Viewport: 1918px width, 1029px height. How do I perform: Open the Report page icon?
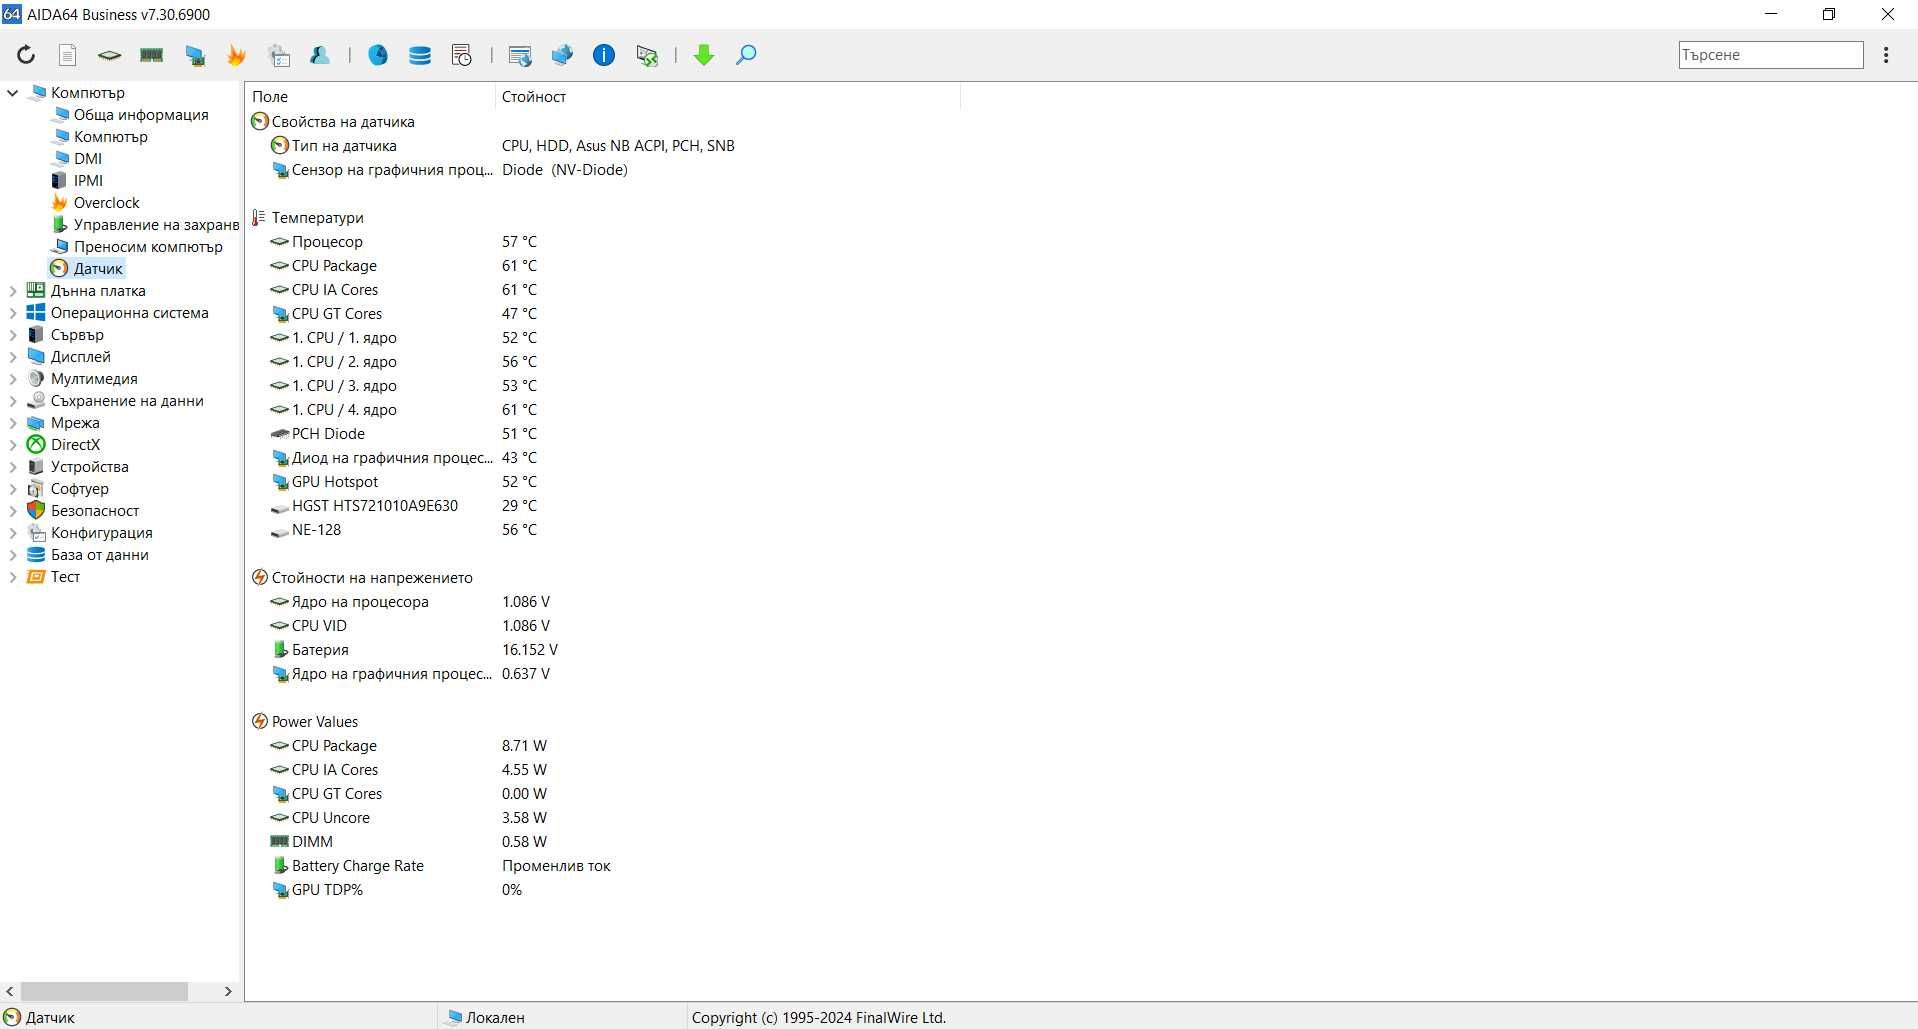[x=67, y=55]
